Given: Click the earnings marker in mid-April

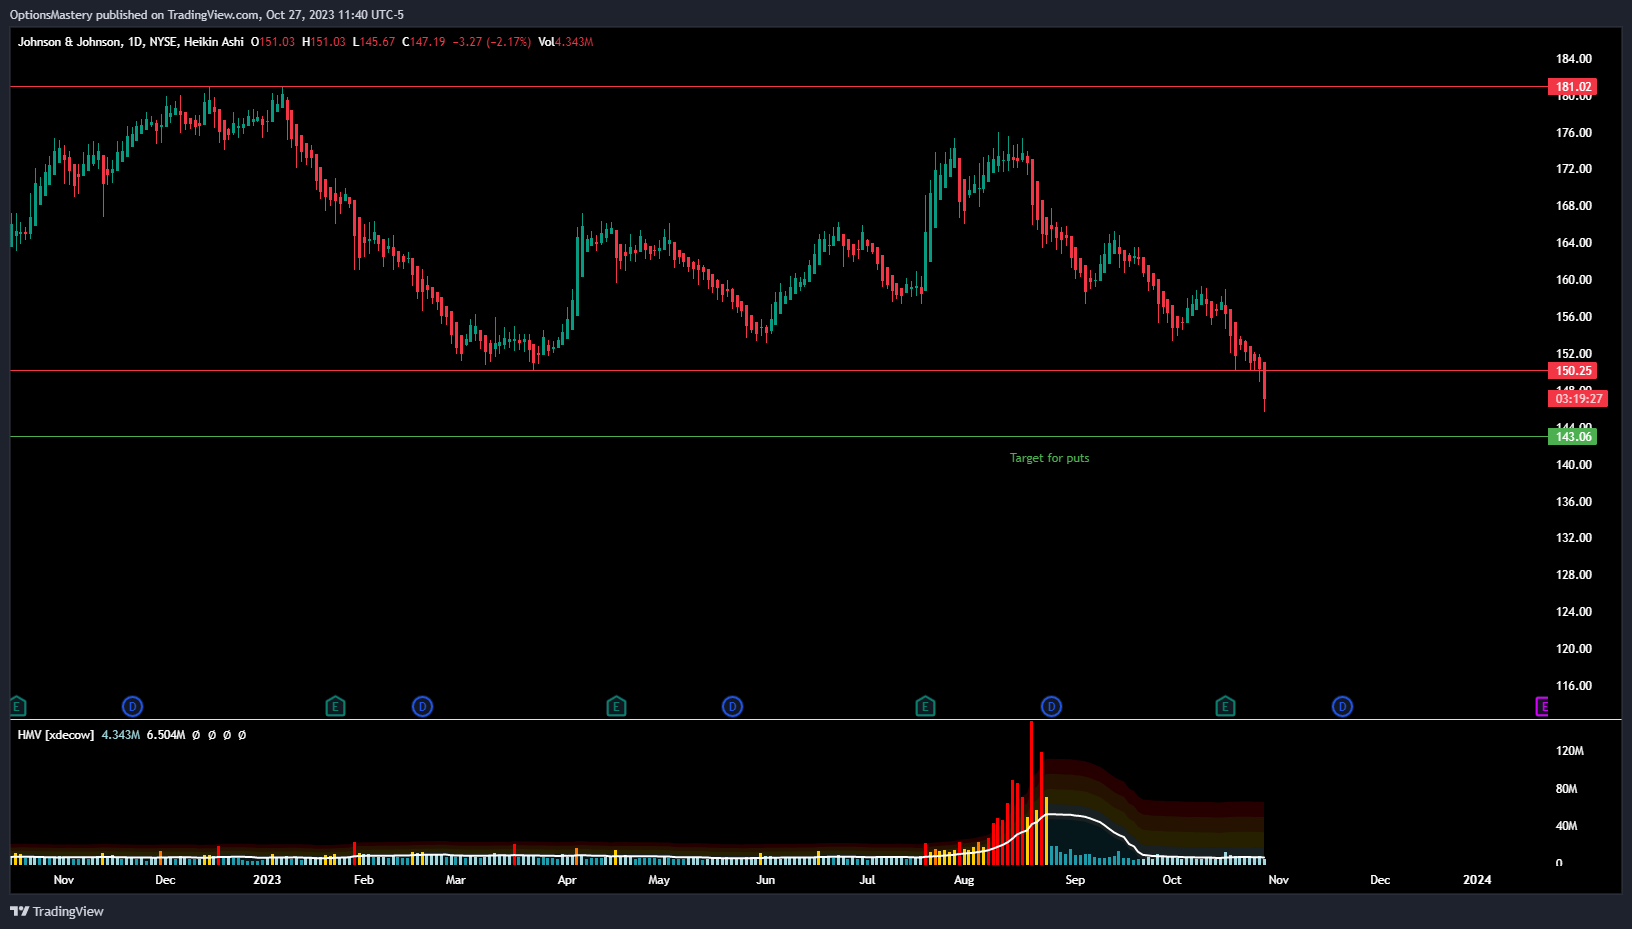Looking at the screenshot, I should pyautogui.click(x=616, y=707).
